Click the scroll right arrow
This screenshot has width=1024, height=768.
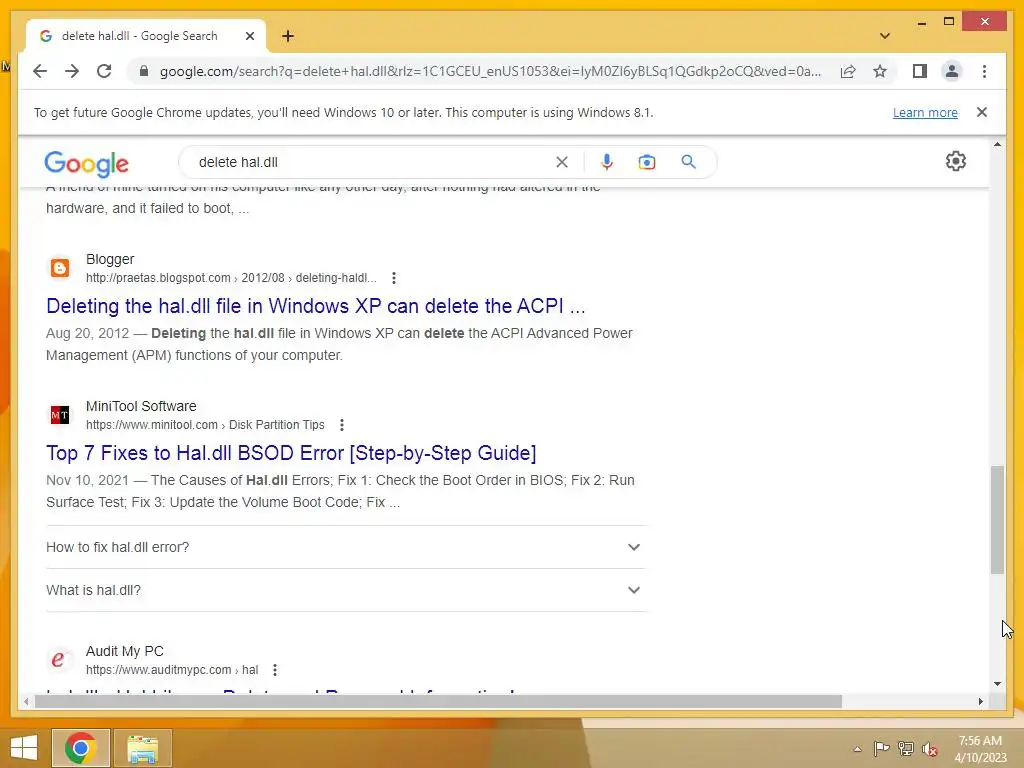coord(980,701)
